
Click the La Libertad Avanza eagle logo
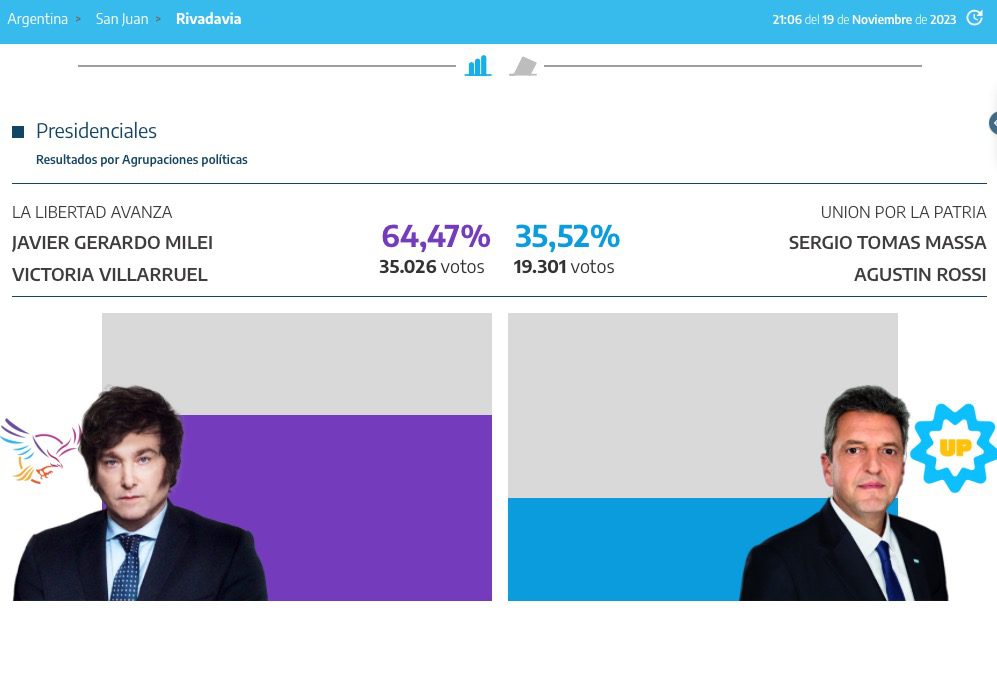[41, 449]
